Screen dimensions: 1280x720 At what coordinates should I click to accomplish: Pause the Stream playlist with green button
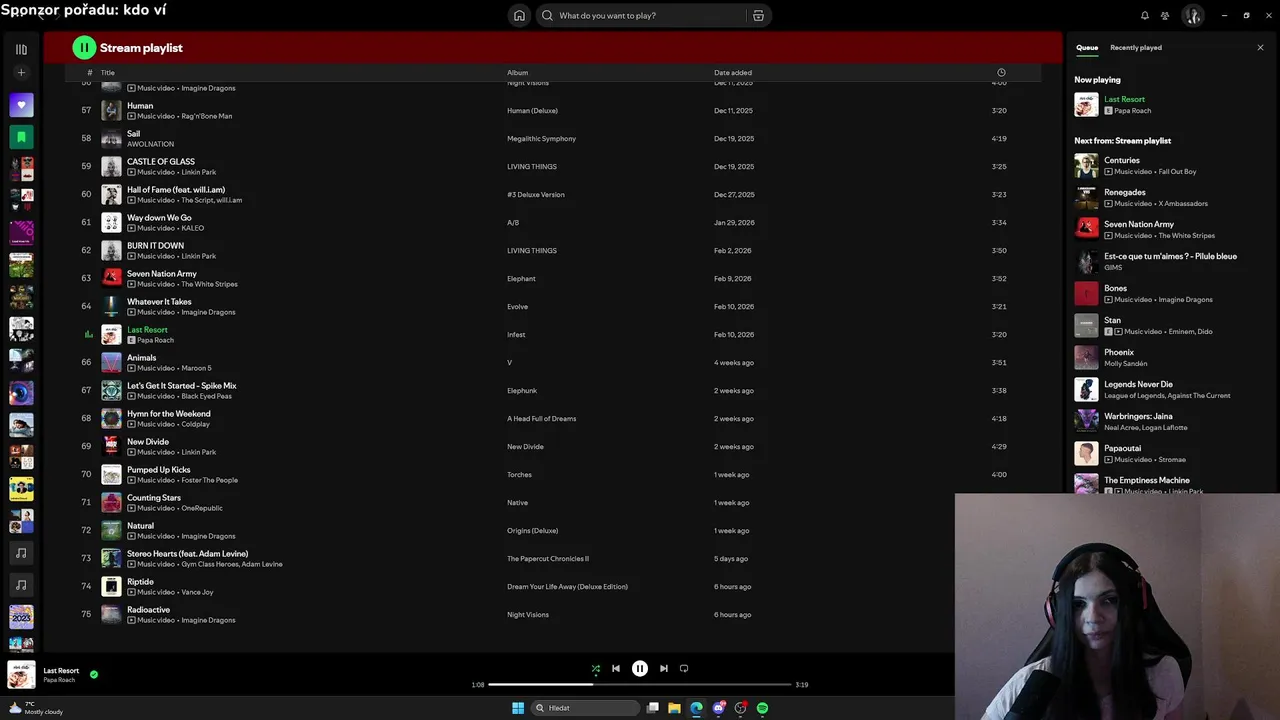84,47
